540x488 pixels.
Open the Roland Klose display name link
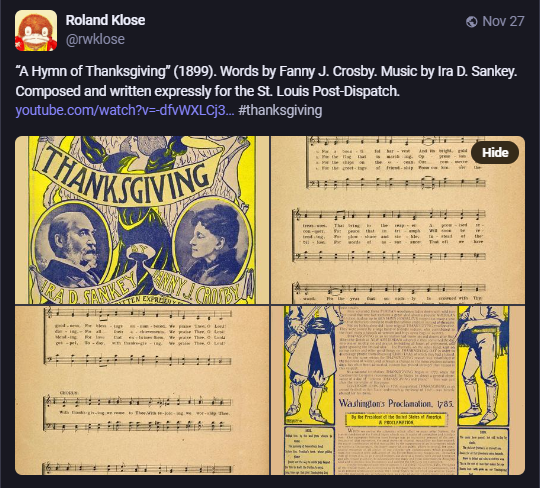[x=105, y=20]
